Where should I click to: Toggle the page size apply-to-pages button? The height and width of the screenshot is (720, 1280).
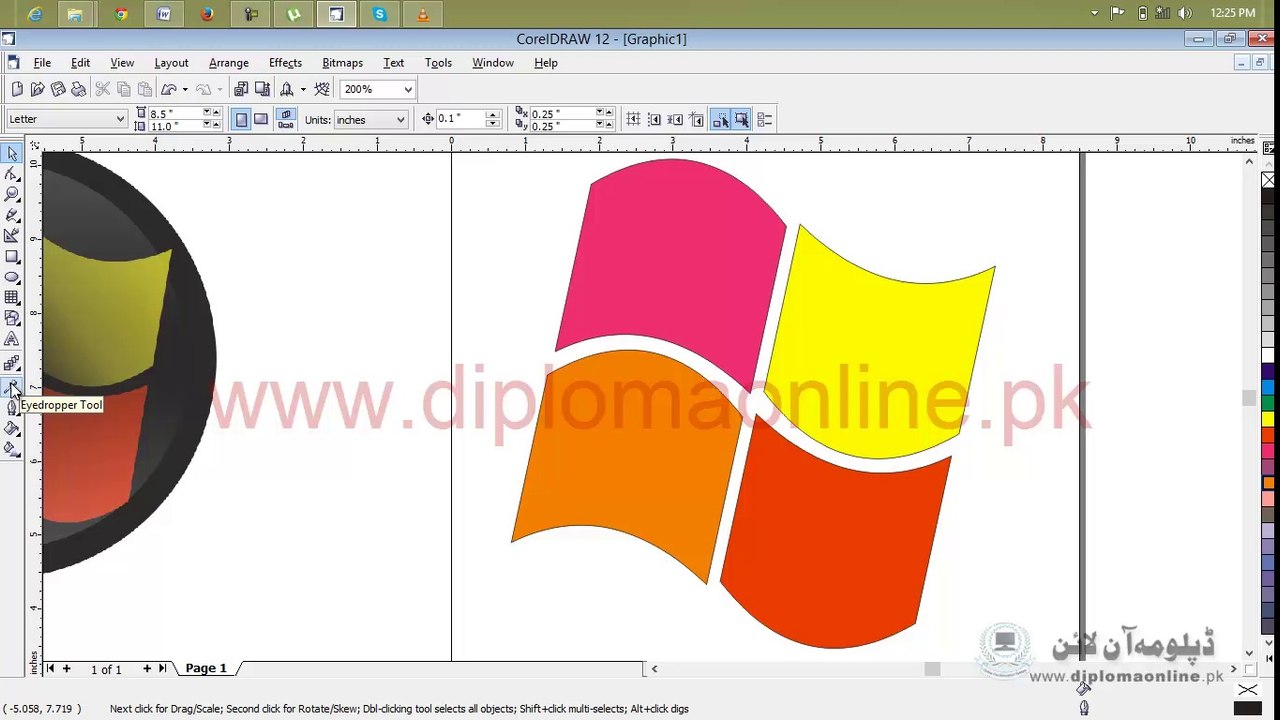pyautogui.click(x=286, y=120)
